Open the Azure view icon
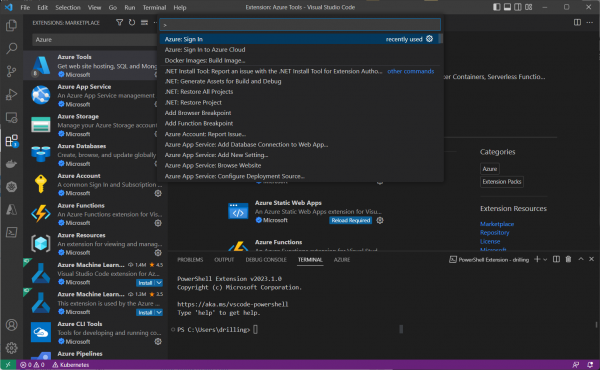The image size is (600, 370). point(11,210)
